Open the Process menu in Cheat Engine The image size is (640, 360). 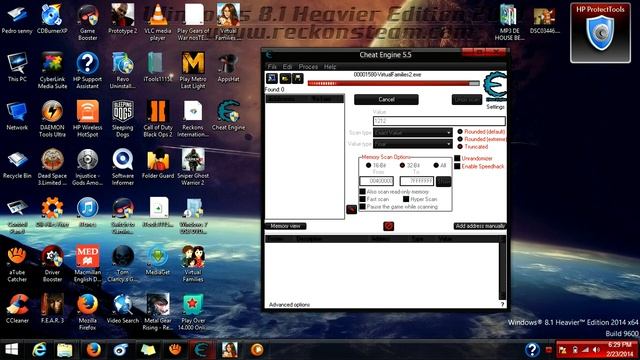click(308, 67)
